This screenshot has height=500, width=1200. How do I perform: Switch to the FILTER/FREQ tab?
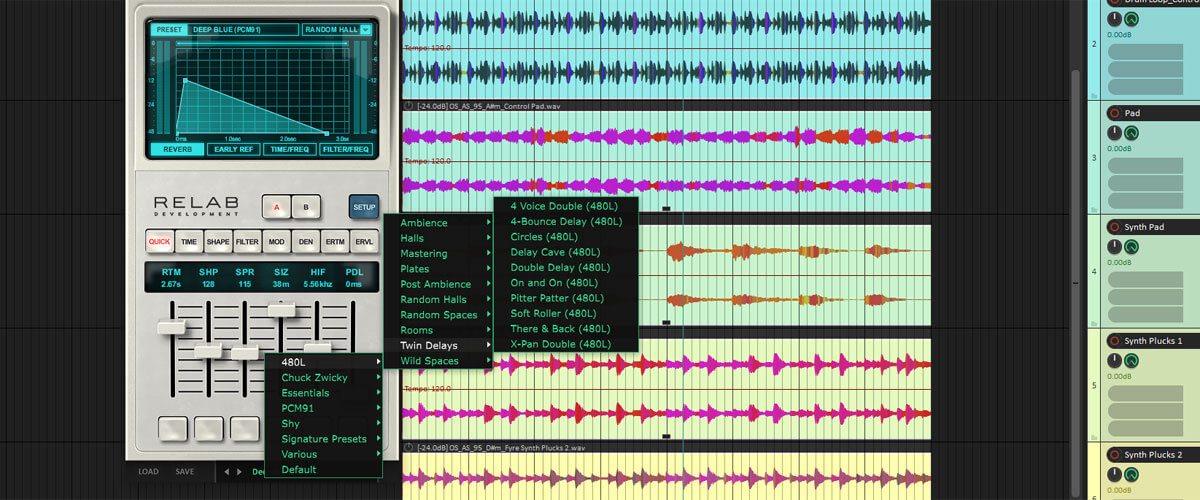click(346, 150)
